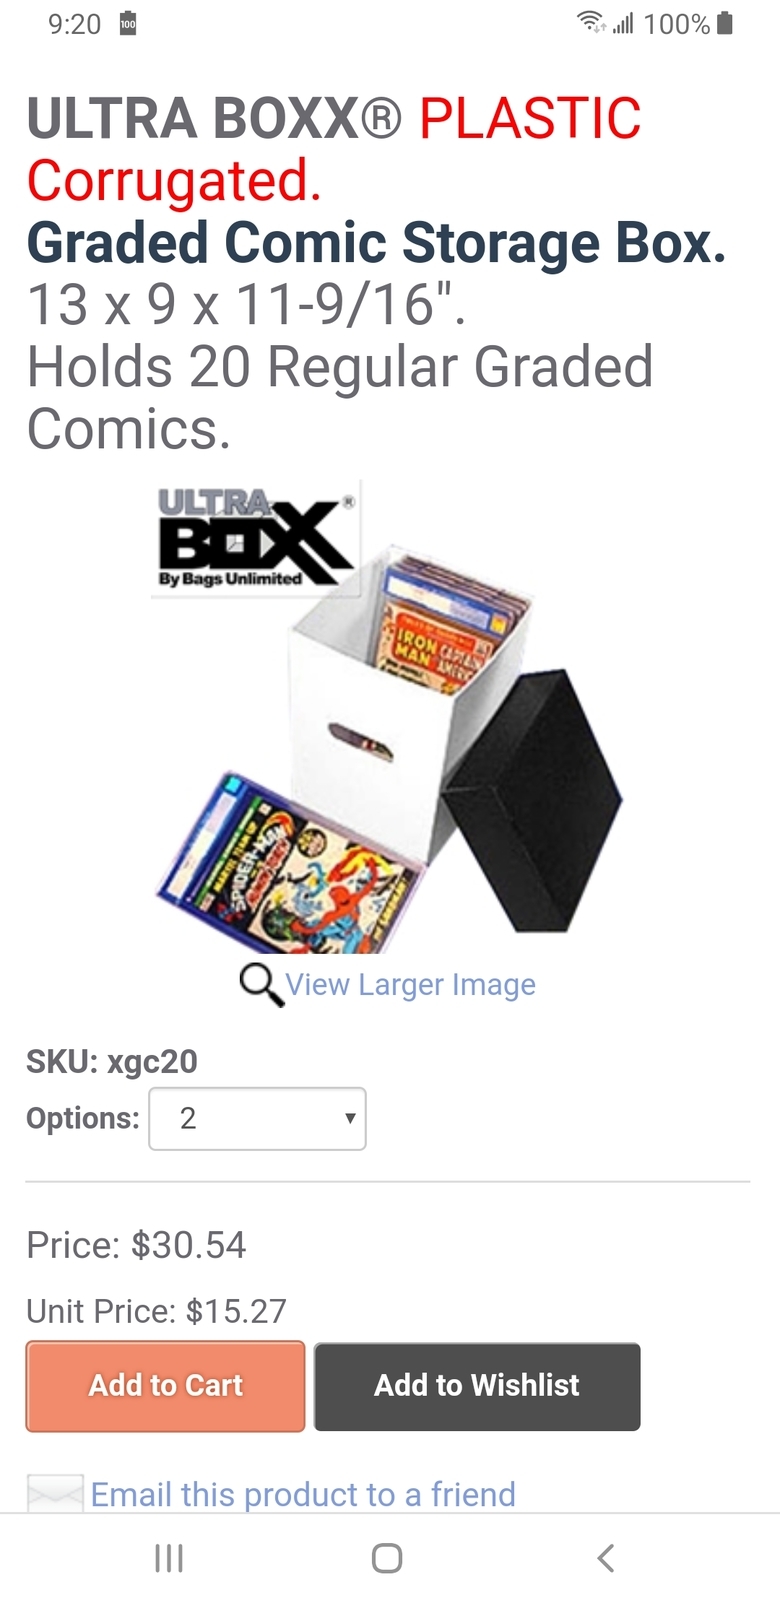780x1603 pixels.
Task: Click the Add to Wishlist button
Action: 477,1385
